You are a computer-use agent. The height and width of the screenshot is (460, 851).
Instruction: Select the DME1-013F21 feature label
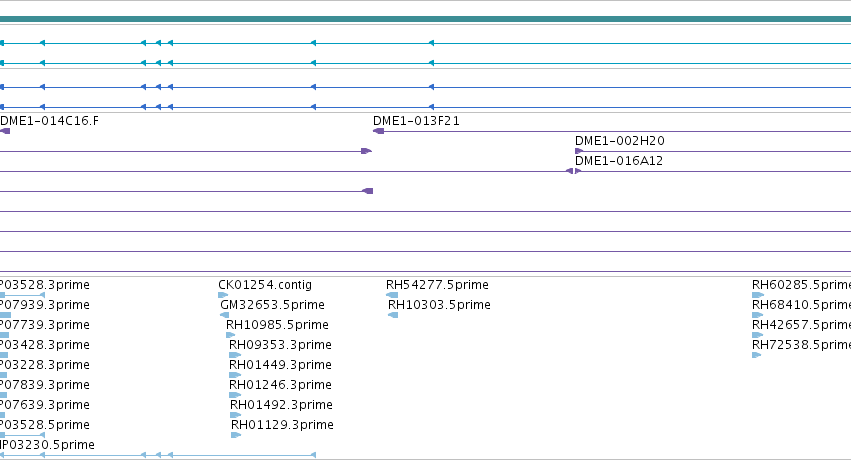pyautogui.click(x=416, y=121)
